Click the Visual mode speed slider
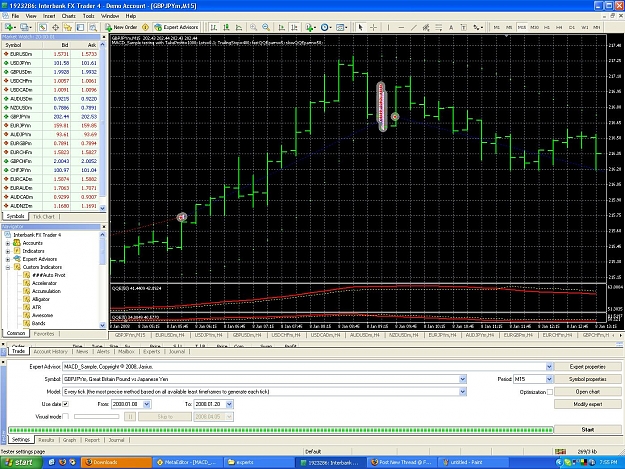 tap(96, 416)
